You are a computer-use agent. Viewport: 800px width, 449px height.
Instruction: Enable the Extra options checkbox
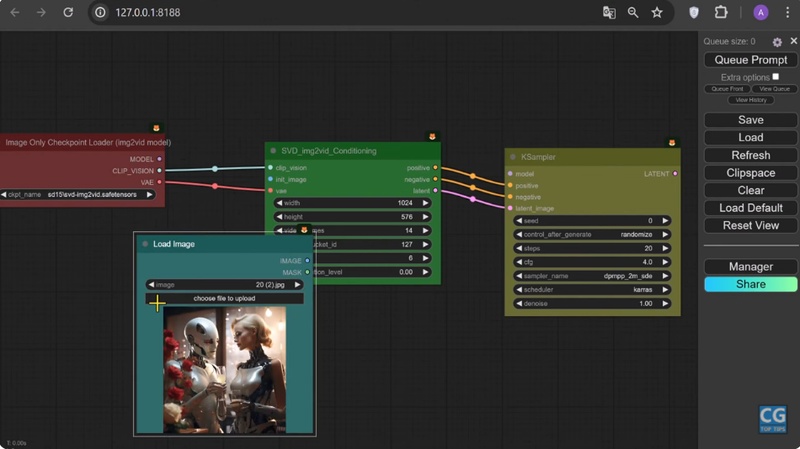775,76
